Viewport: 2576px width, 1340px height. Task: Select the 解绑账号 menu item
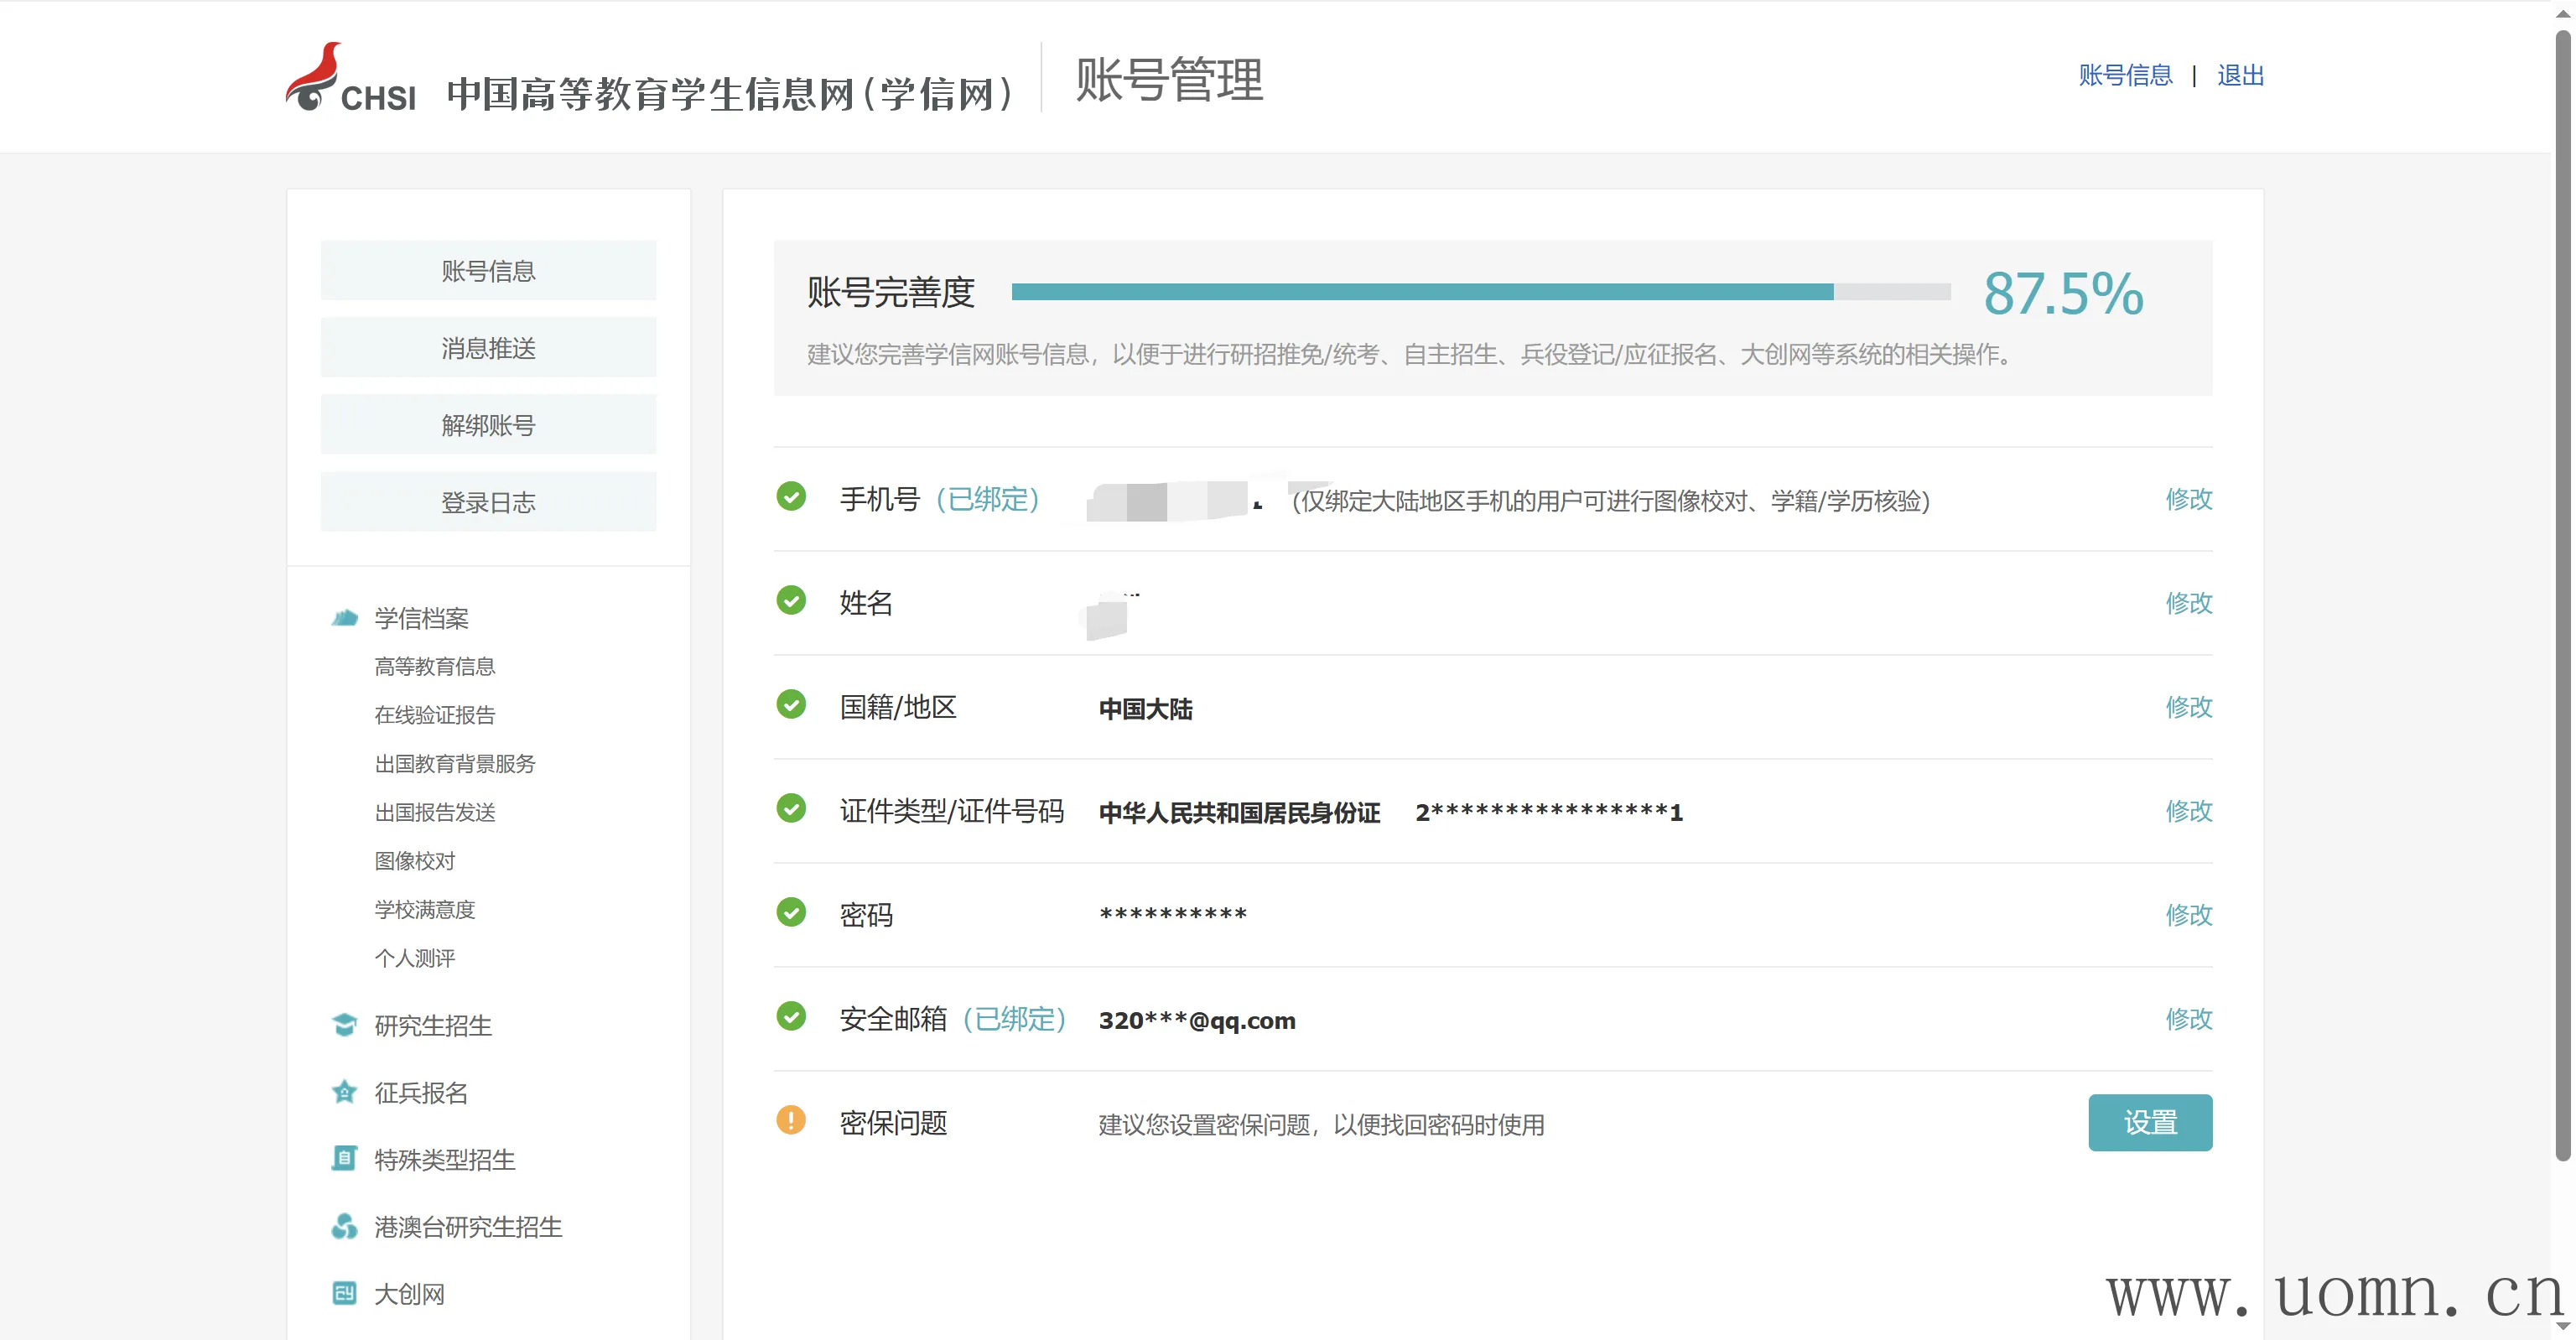pos(488,425)
